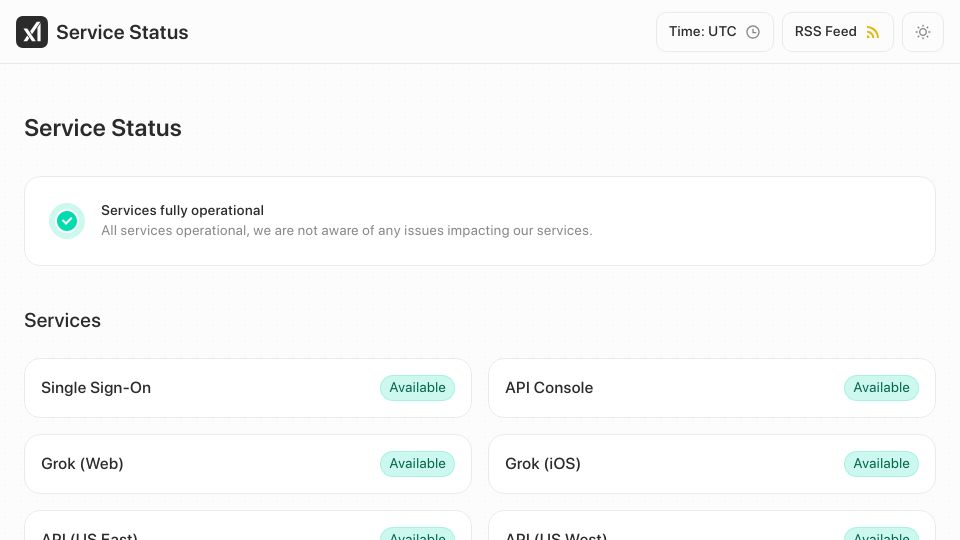Open the RSS Feed button
This screenshot has height=540, width=960.
[838, 32]
